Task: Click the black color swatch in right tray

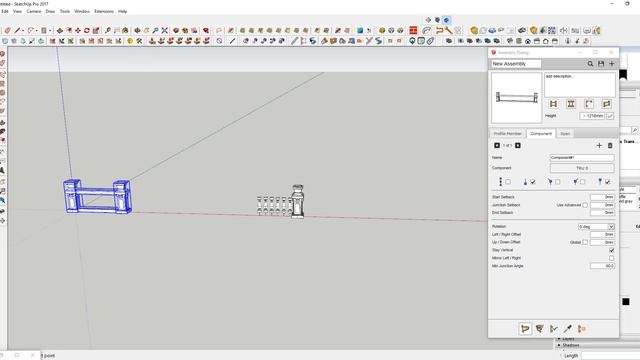Action: pos(626,302)
